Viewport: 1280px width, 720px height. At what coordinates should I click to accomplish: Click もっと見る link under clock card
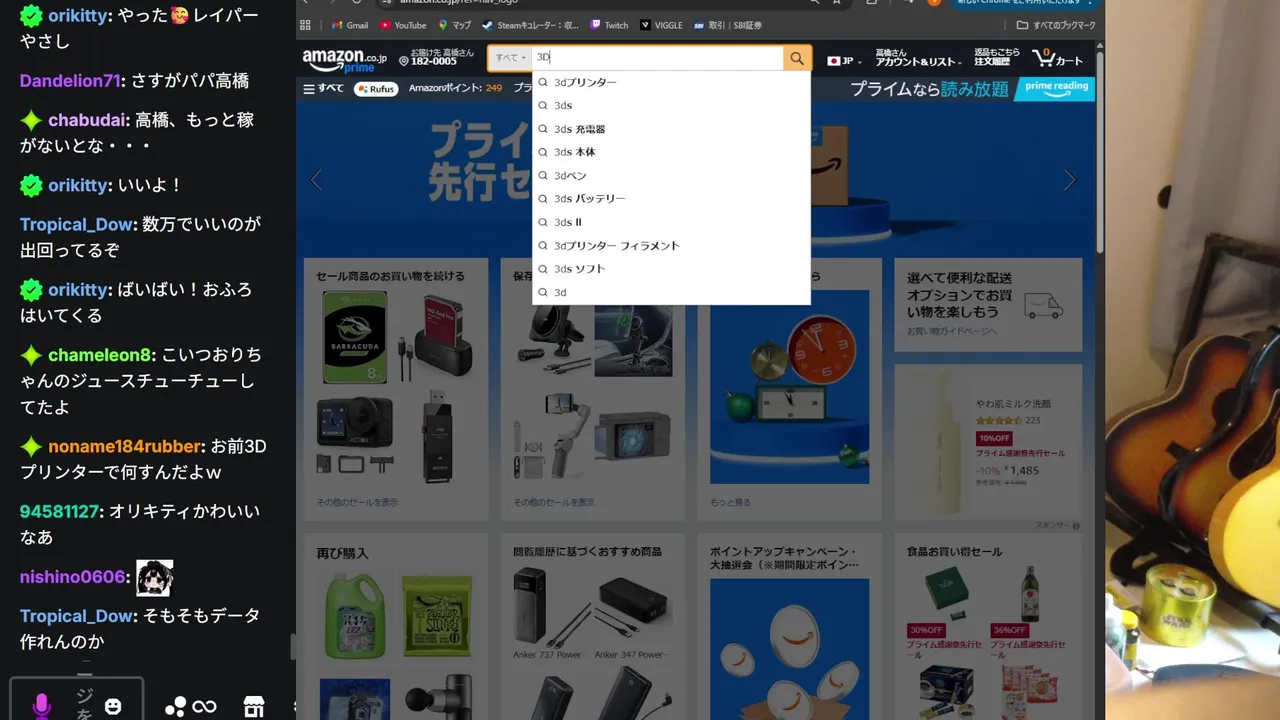(730, 502)
